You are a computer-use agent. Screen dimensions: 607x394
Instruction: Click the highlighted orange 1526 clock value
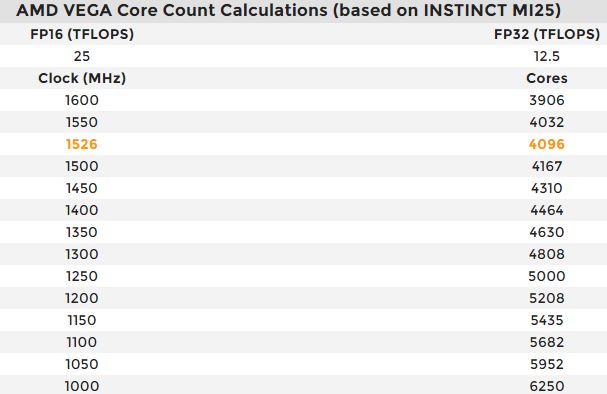click(x=81, y=144)
